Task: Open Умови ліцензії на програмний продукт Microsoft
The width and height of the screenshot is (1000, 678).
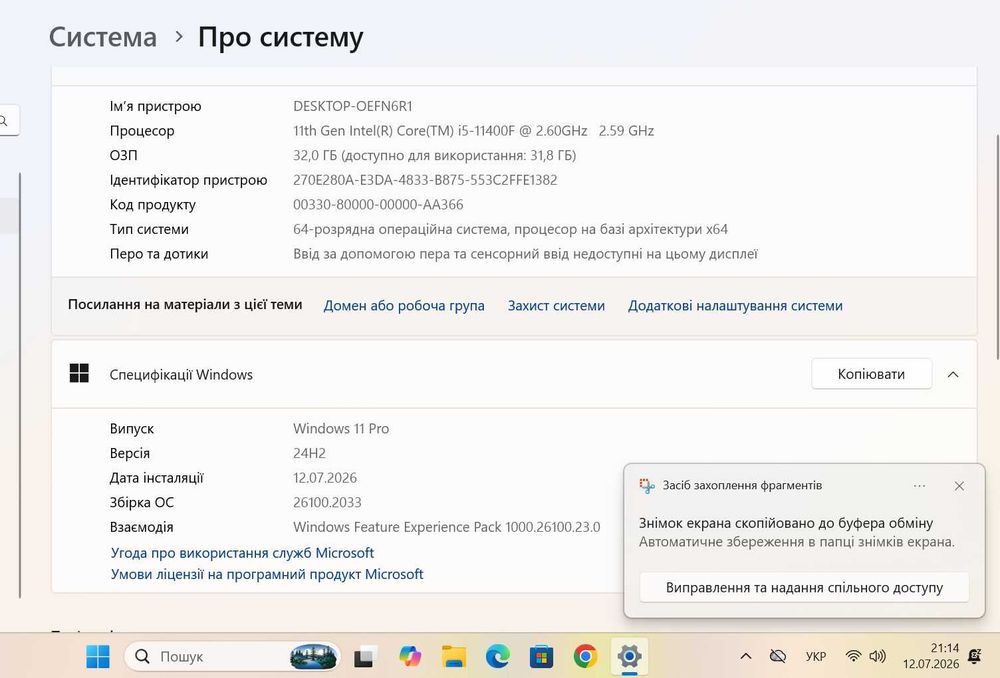Action: (x=267, y=575)
